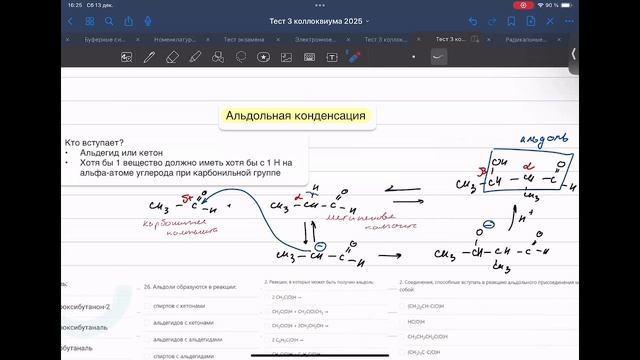Tap the red screen recording indicator
This screenshot has width=640, height=360.
[x=523, y=5]
